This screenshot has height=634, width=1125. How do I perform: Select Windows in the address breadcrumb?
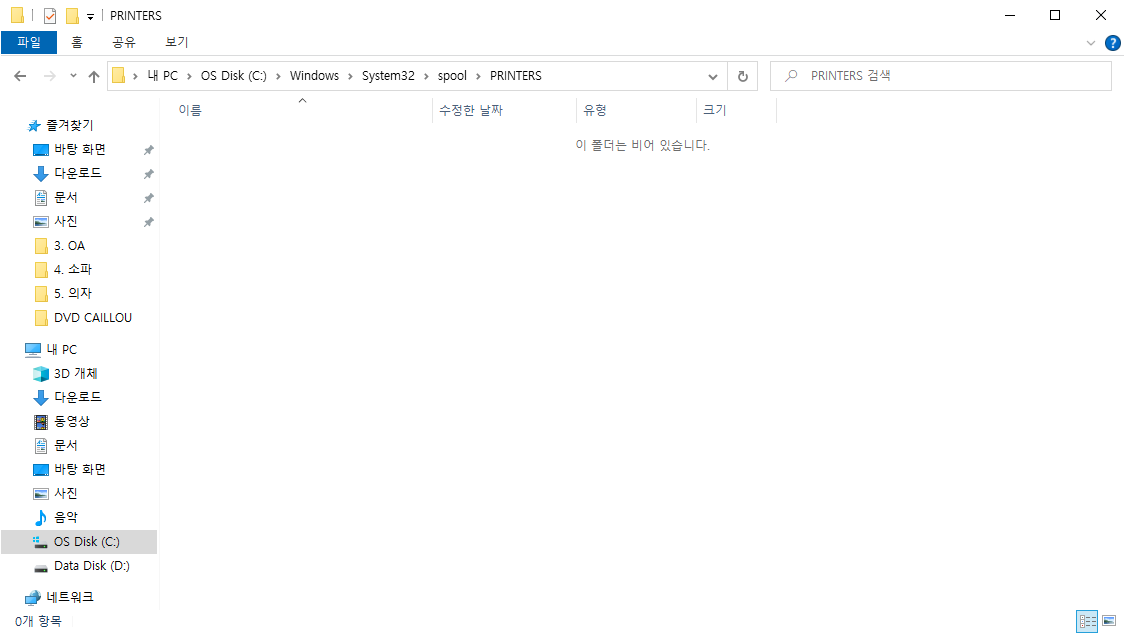pos(314,76)
